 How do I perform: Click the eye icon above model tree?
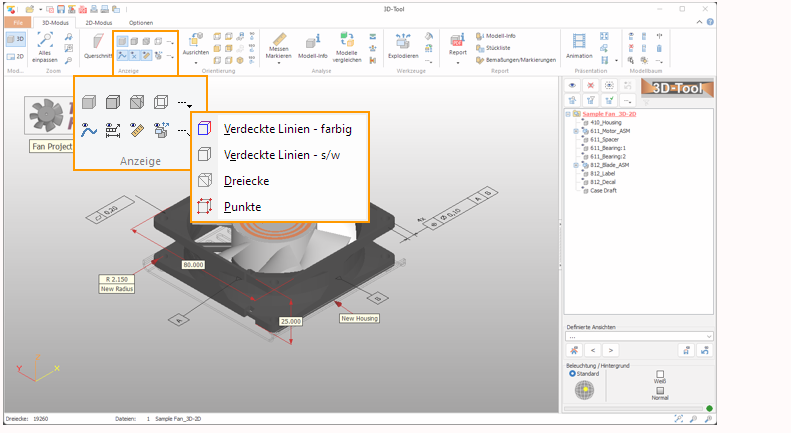pyautogui.click(x=573, y=86)
